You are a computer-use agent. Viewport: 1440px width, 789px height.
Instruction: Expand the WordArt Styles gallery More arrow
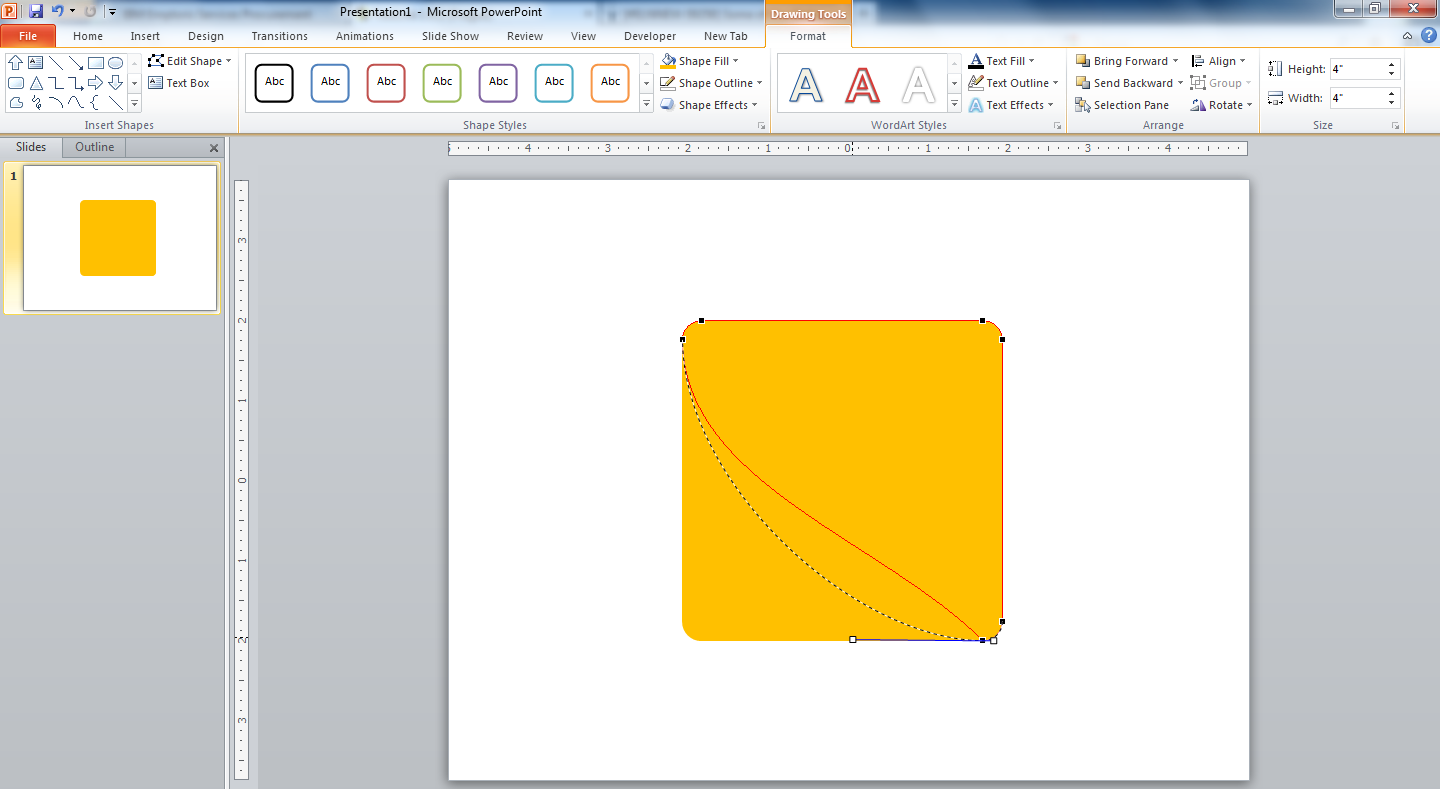point(954,104)
